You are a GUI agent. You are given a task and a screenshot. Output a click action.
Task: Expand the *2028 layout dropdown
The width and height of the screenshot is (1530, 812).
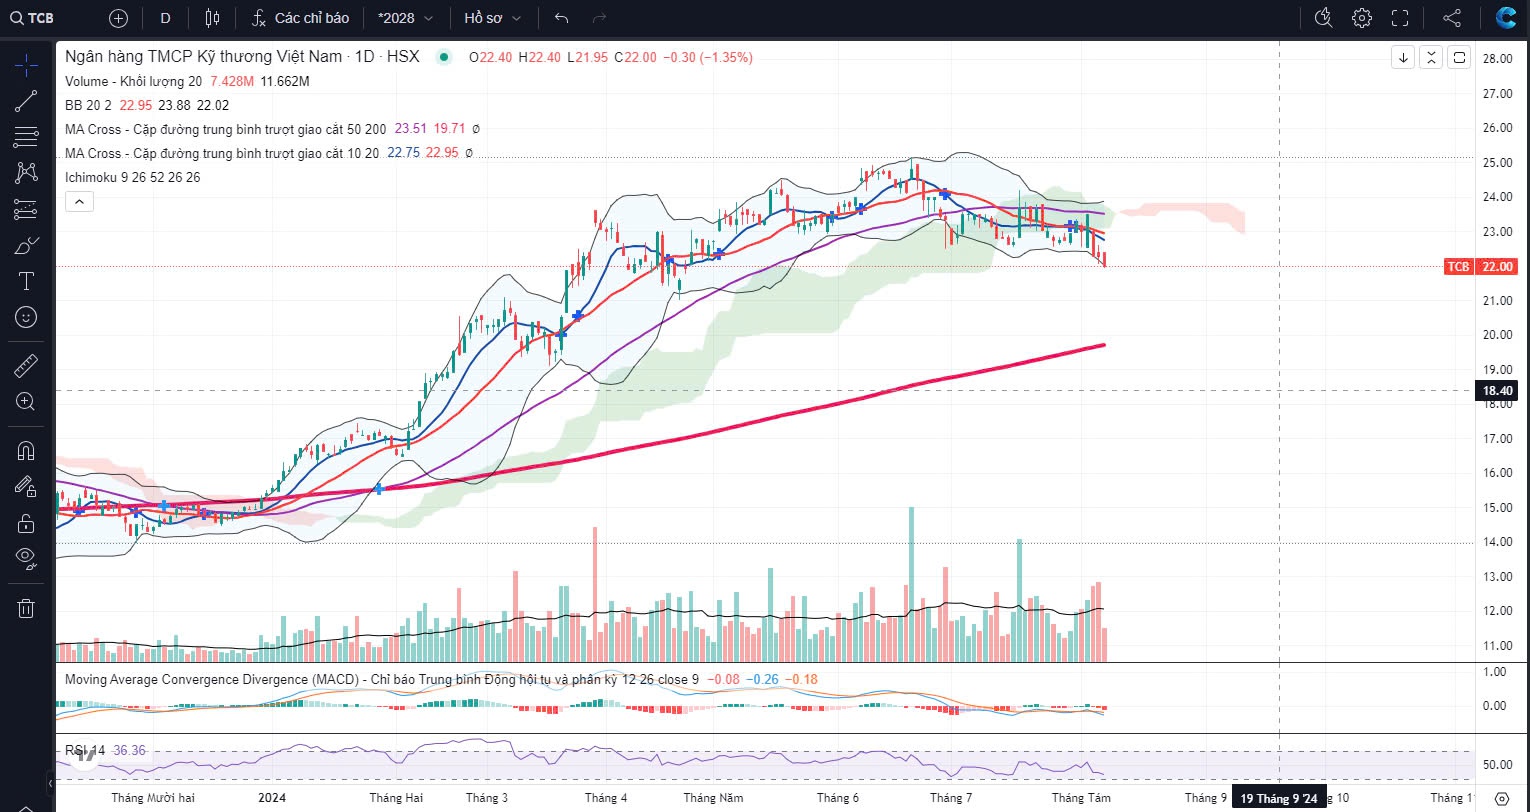[x=405, y=18]
